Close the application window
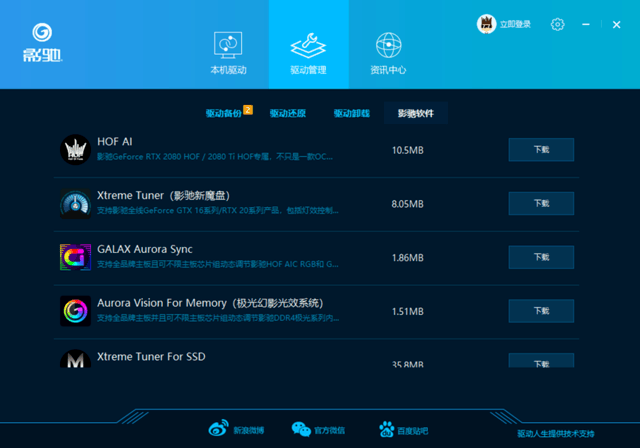Screen dimensions: 640x448 [616, 25]
